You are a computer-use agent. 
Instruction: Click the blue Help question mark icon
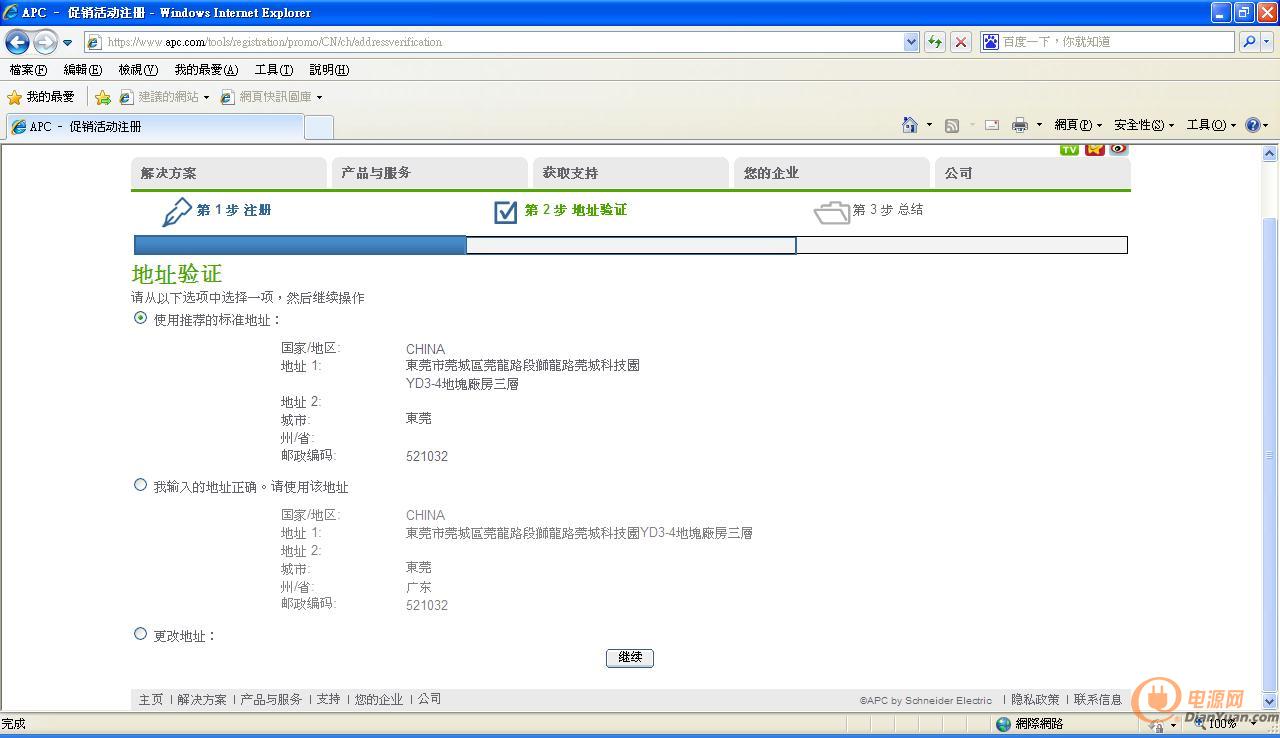point(1252,125)
